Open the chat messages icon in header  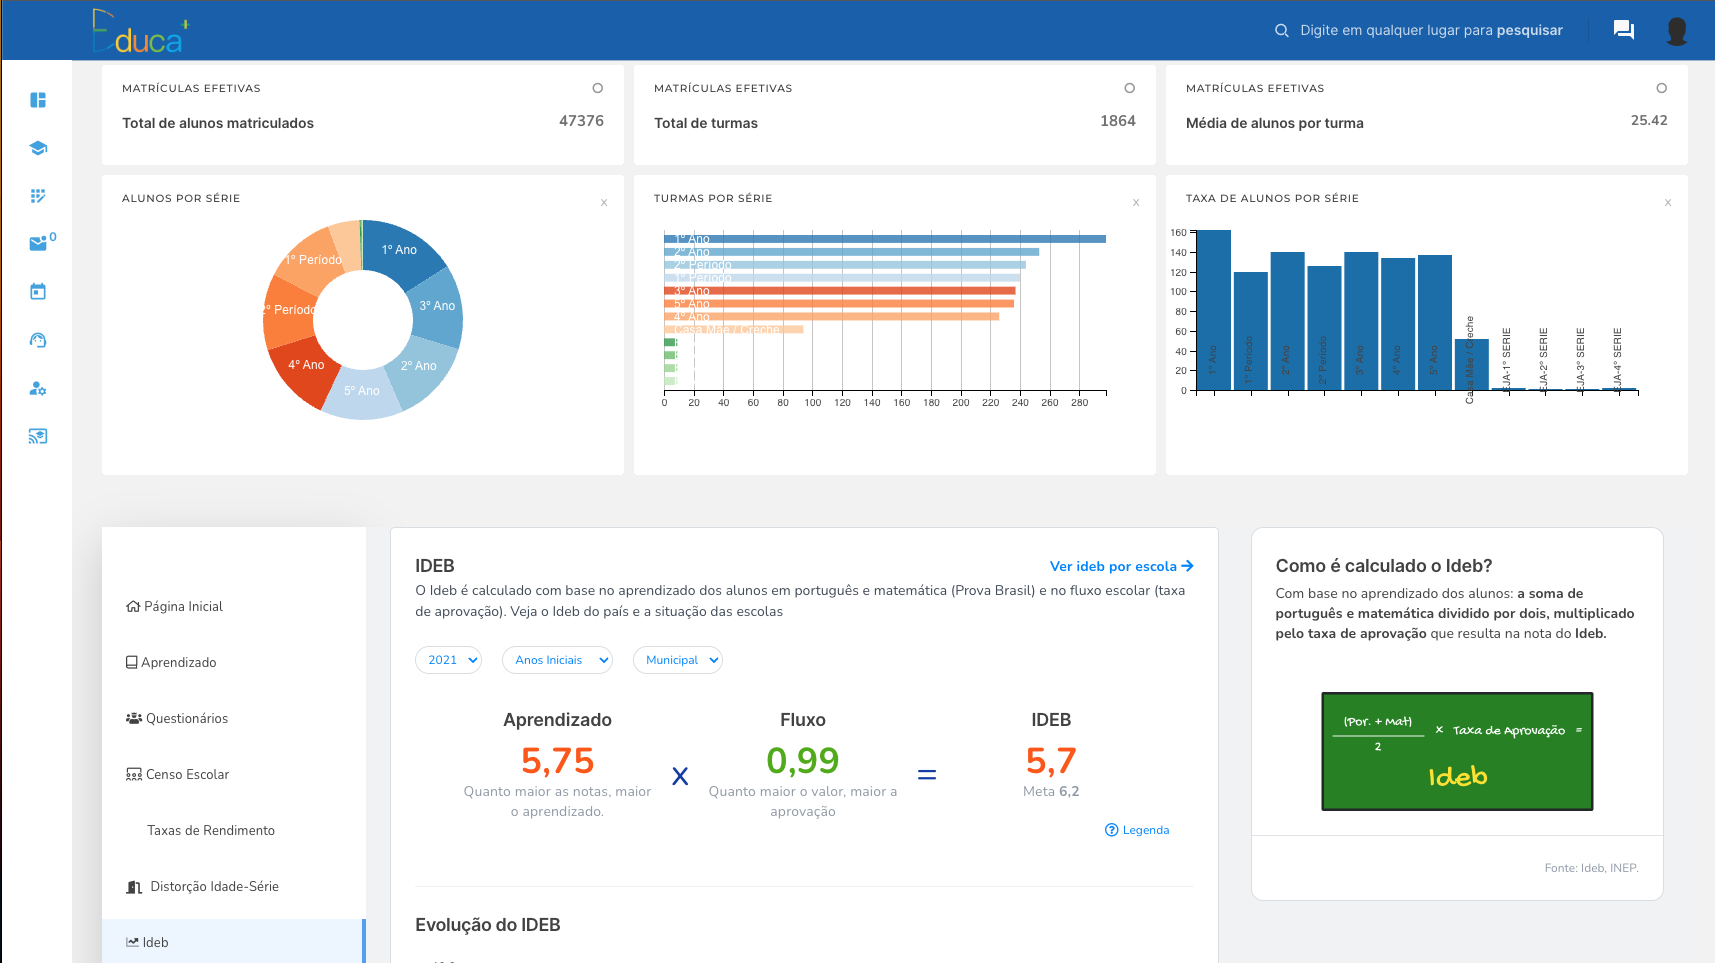tap(1624, 30)
